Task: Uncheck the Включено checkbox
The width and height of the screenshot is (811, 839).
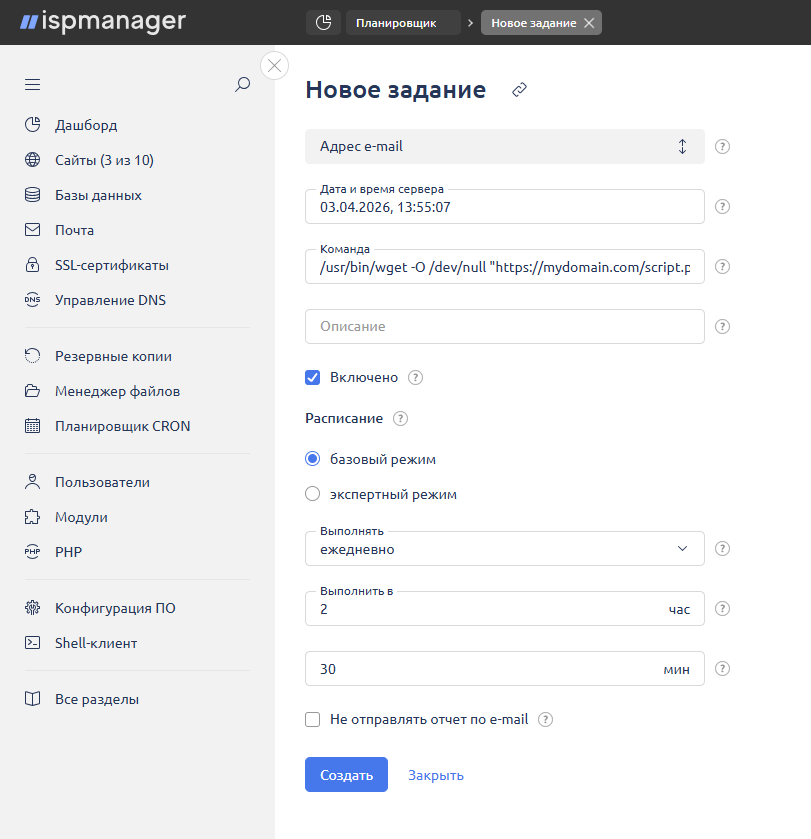Action: (x=313, y=378)
